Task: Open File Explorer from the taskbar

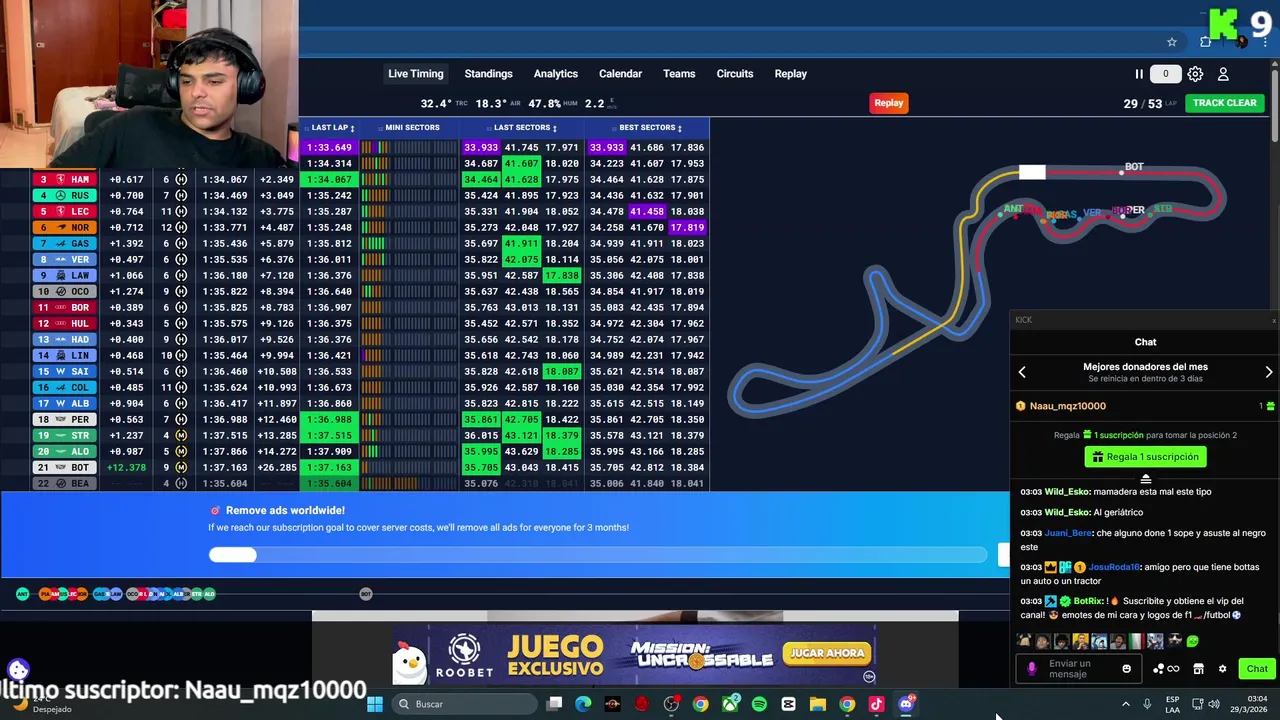Action: (x=817, y=704)
